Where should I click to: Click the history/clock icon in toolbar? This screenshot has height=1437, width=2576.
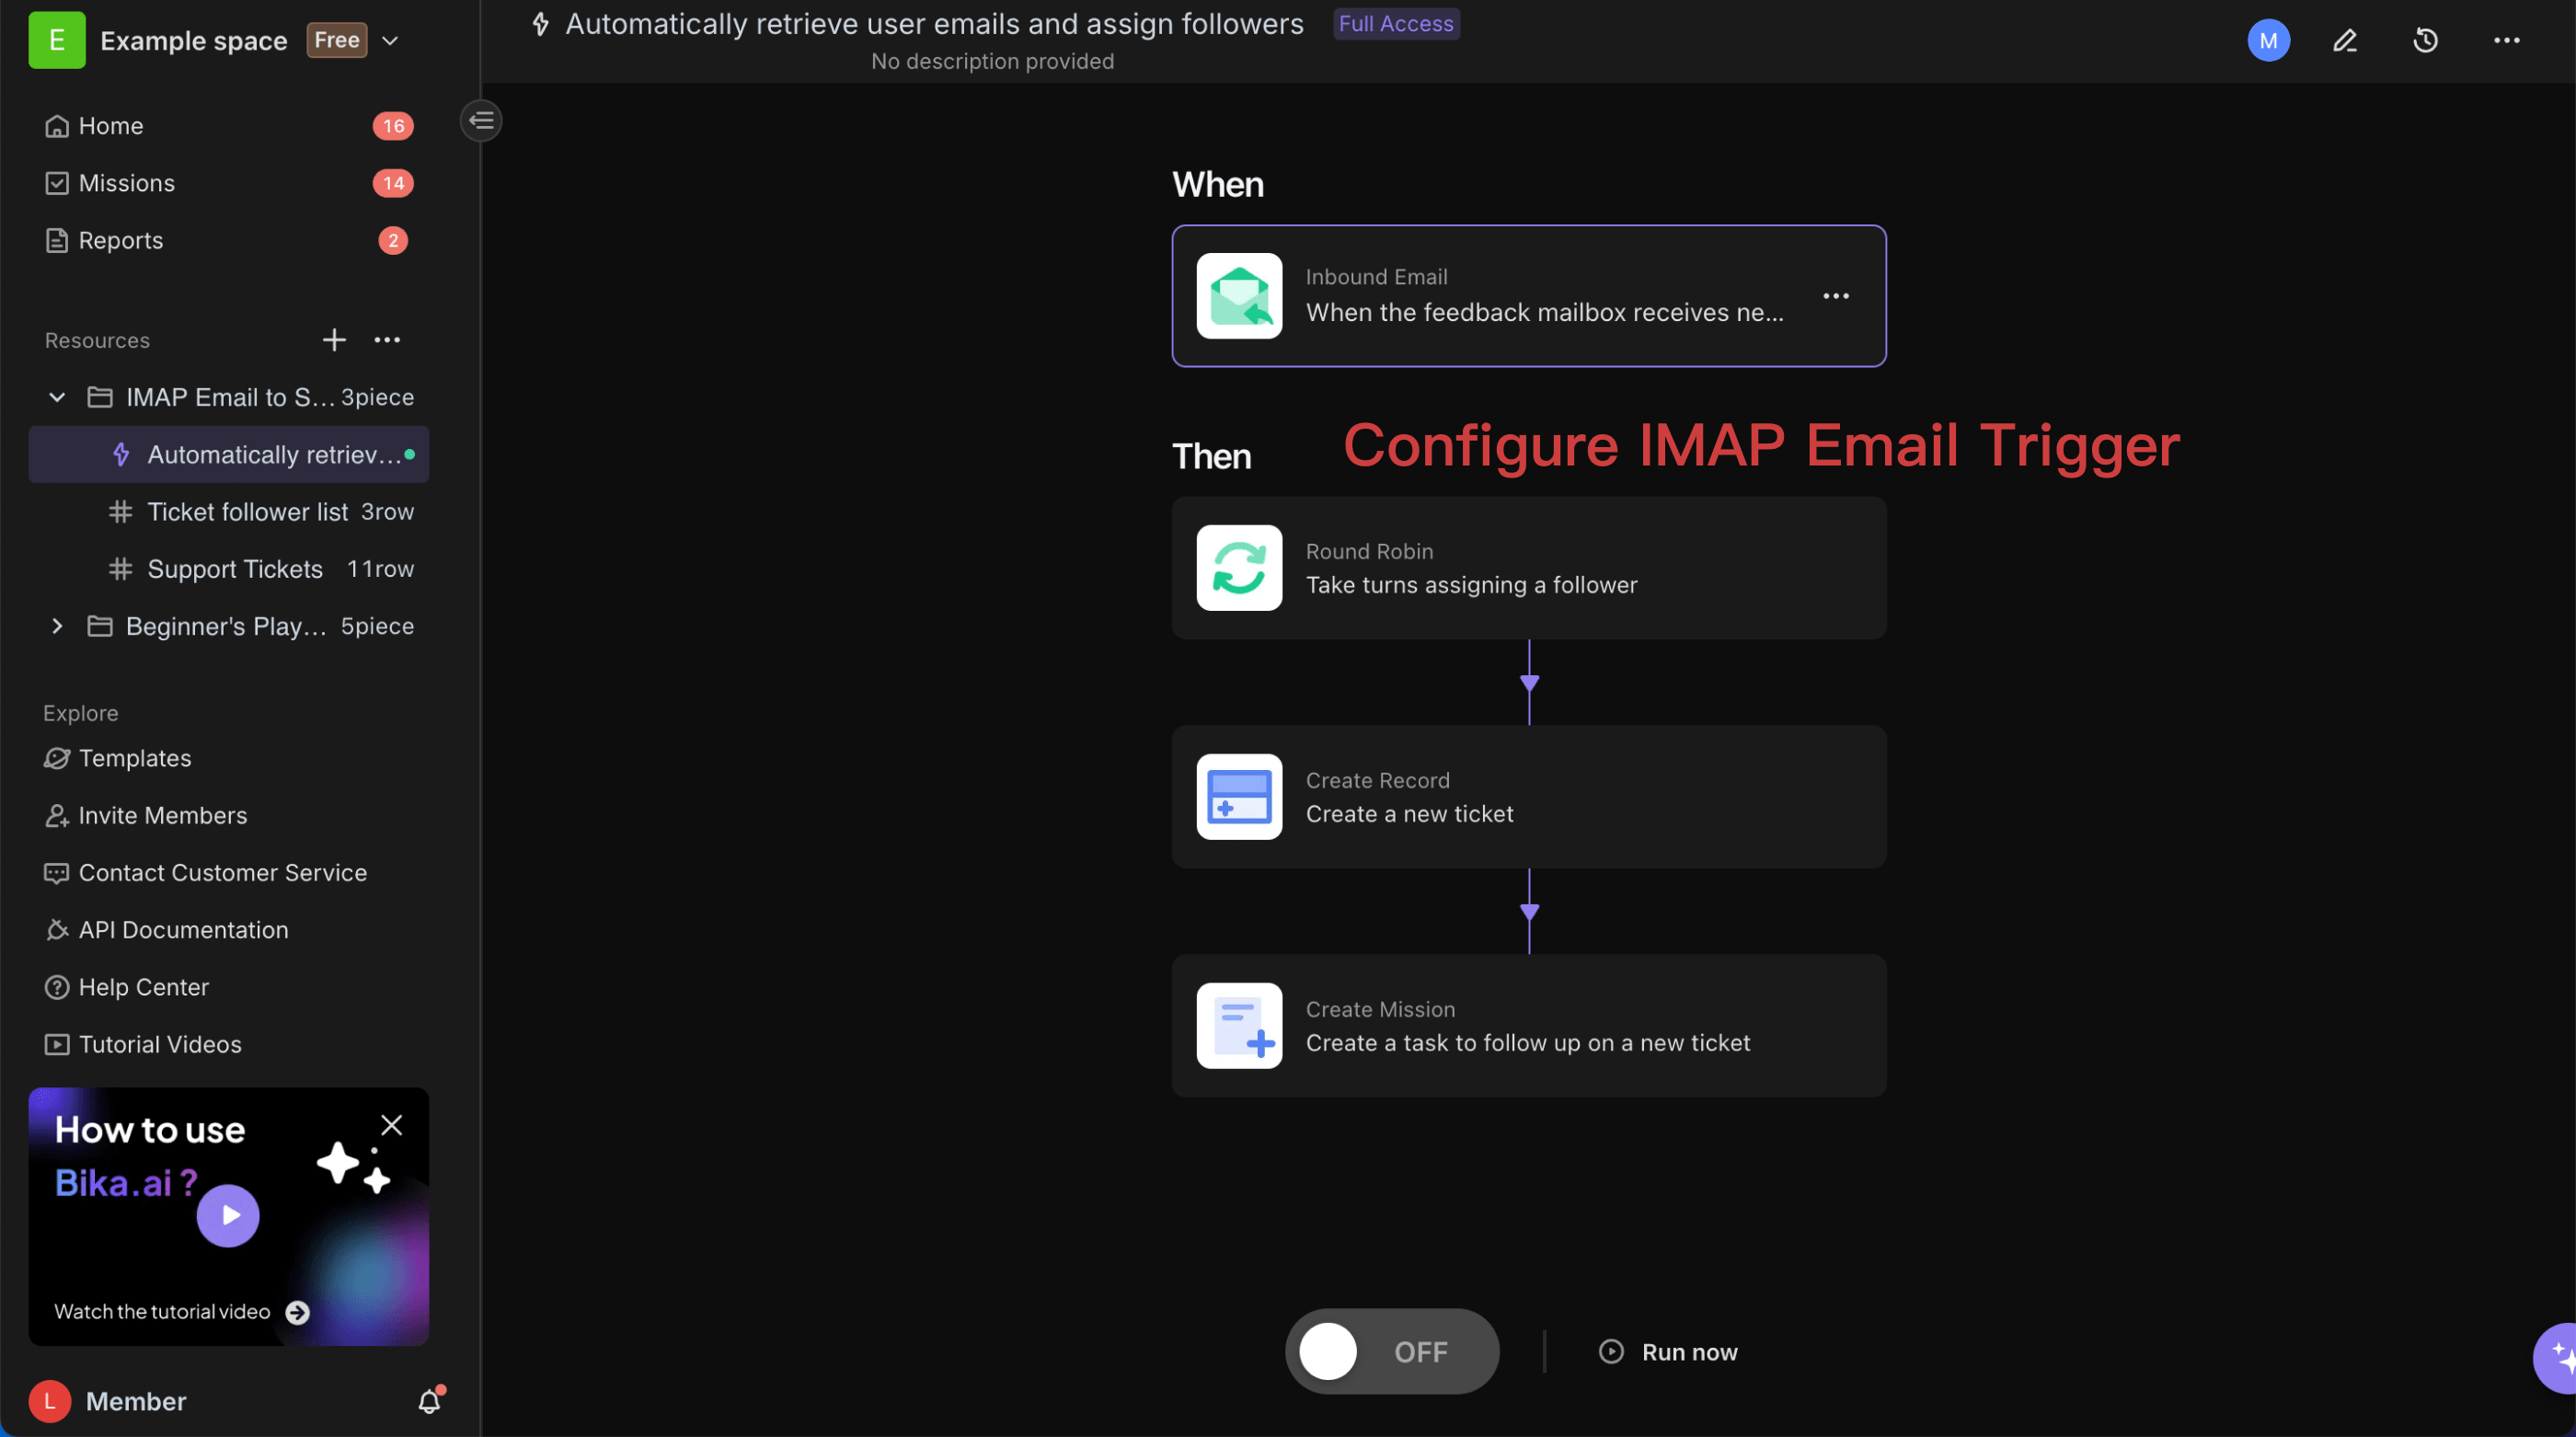click(x=2424, y=40)
